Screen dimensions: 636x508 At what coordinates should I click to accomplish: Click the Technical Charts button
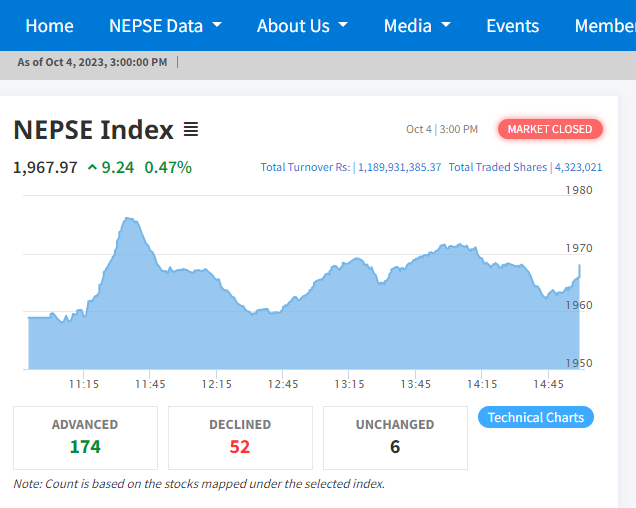(x=535, y=417)
